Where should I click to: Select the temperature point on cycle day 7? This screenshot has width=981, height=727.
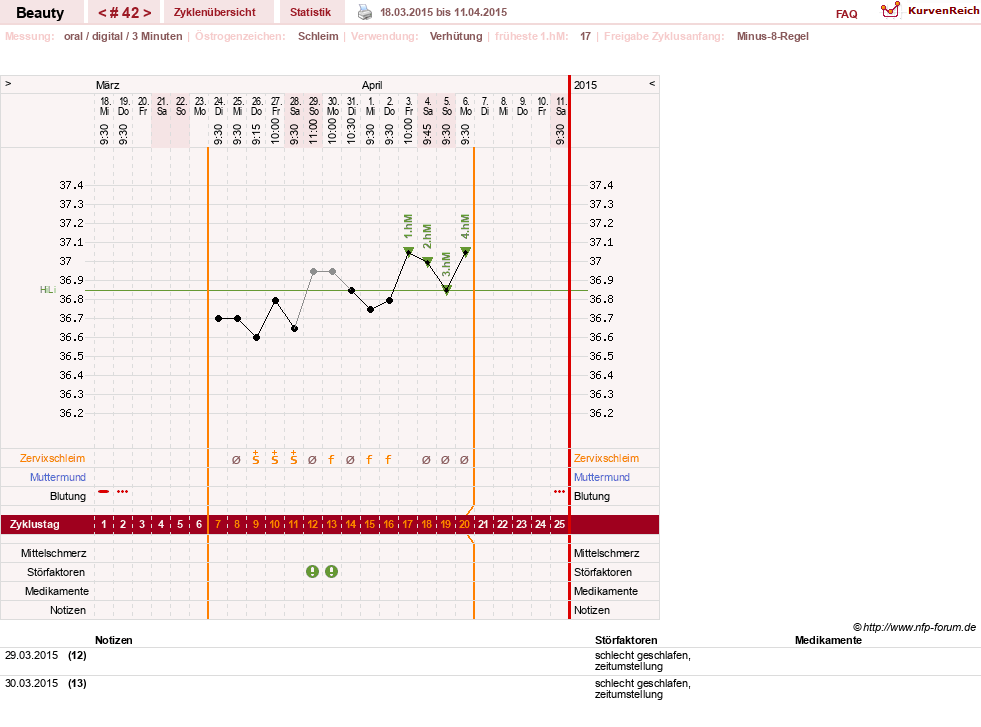(218, 318)
